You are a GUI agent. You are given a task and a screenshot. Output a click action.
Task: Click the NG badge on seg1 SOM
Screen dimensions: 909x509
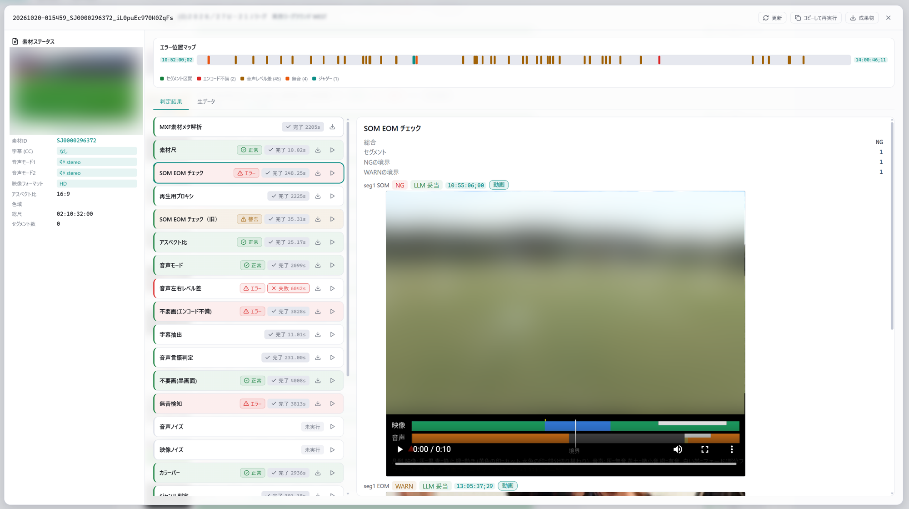(400, 185)
